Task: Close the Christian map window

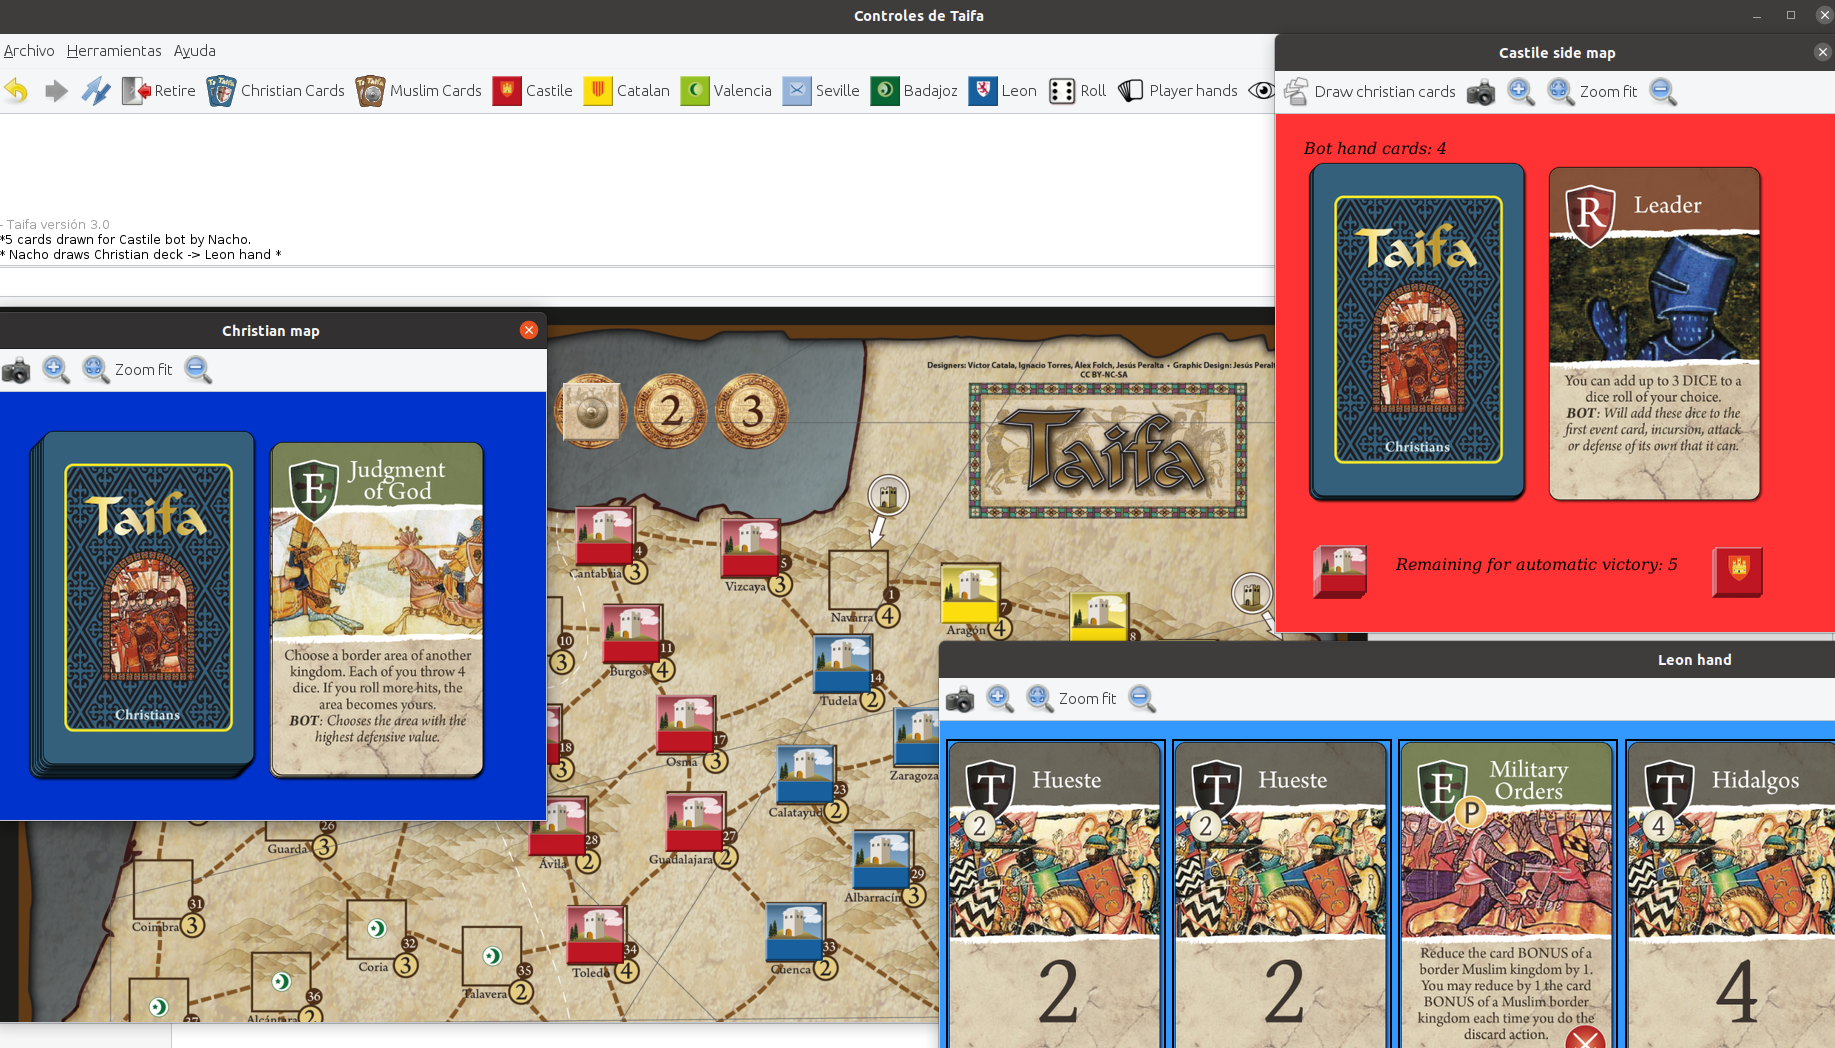Action: tap(529, 330)
